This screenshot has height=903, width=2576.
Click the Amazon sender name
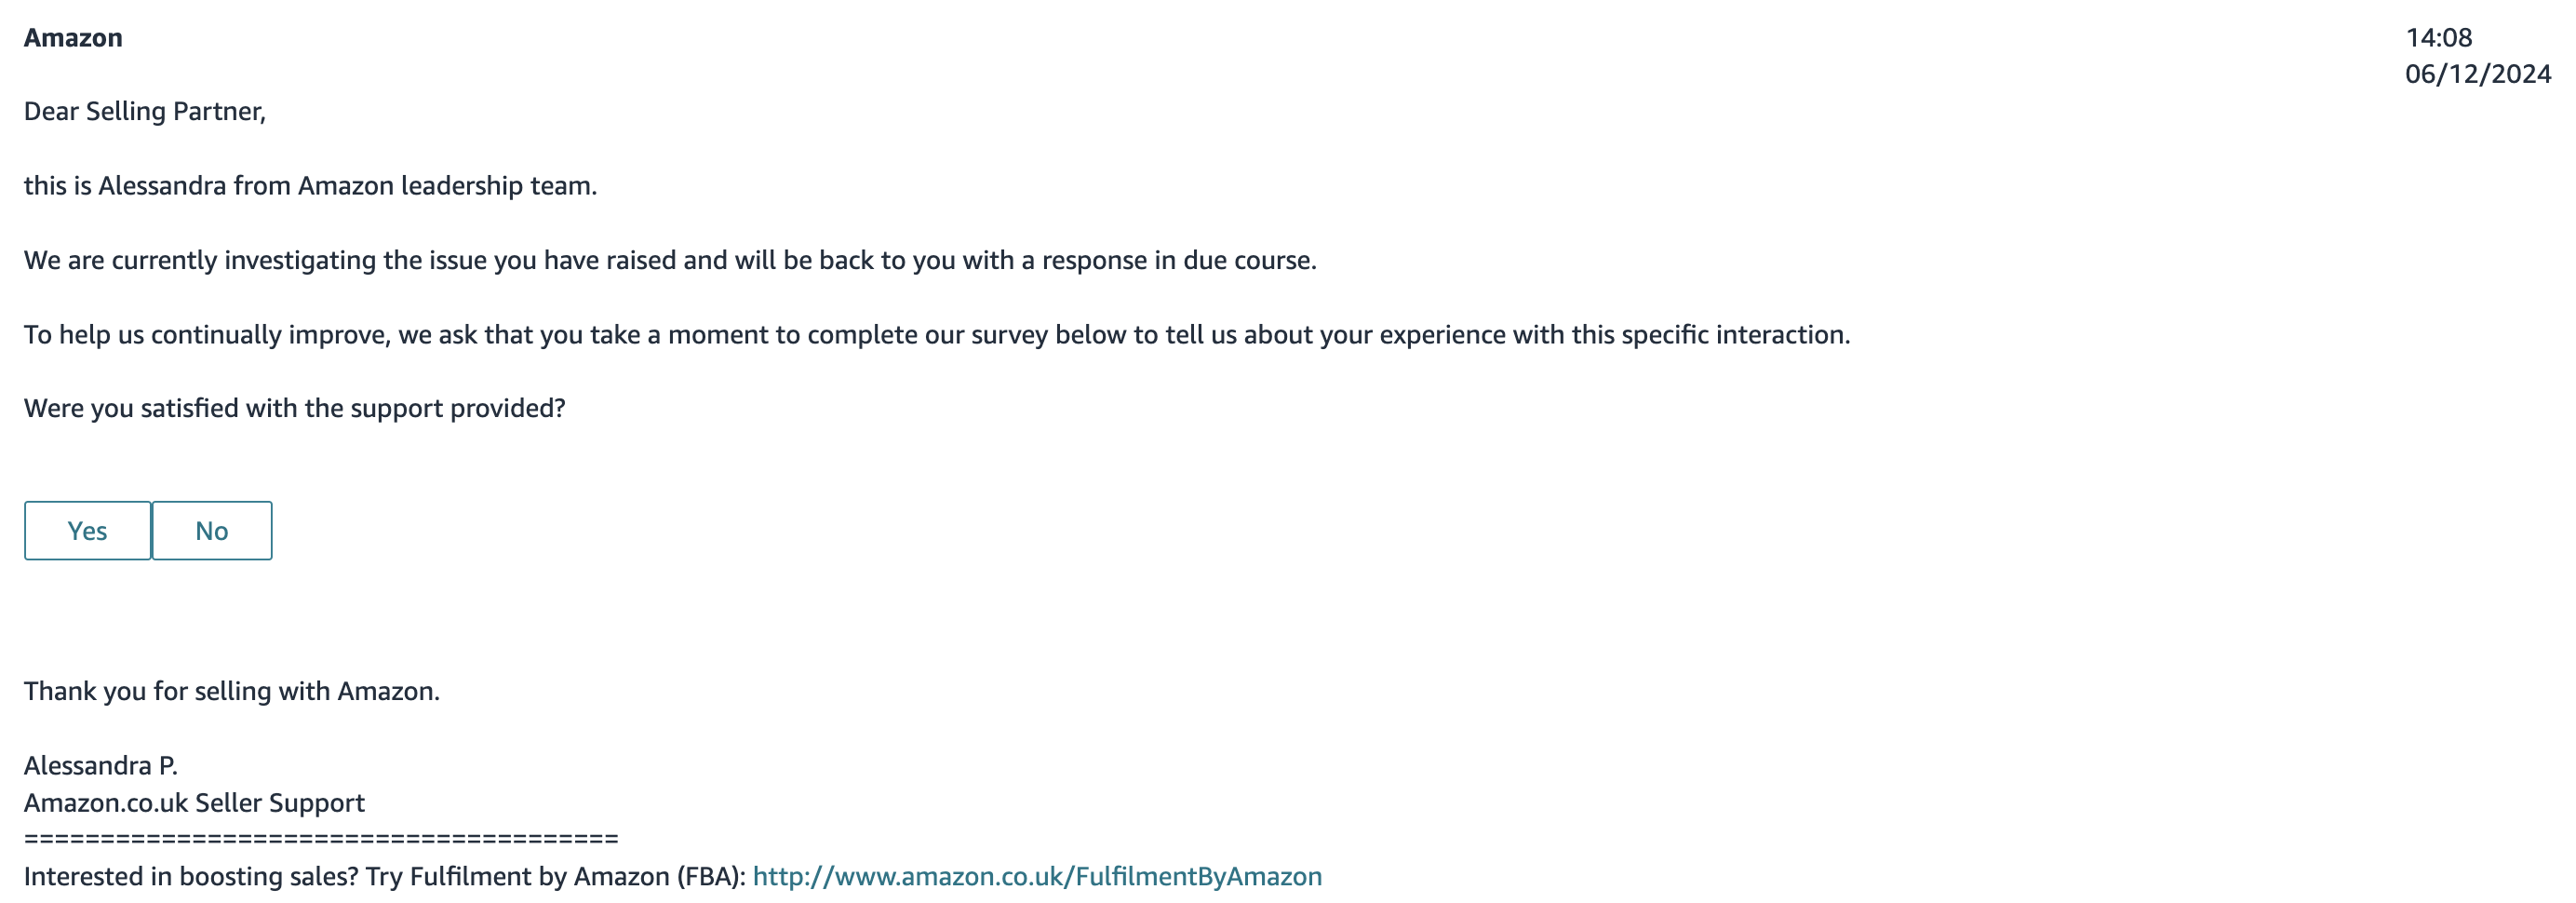click(x=73, y=38)
